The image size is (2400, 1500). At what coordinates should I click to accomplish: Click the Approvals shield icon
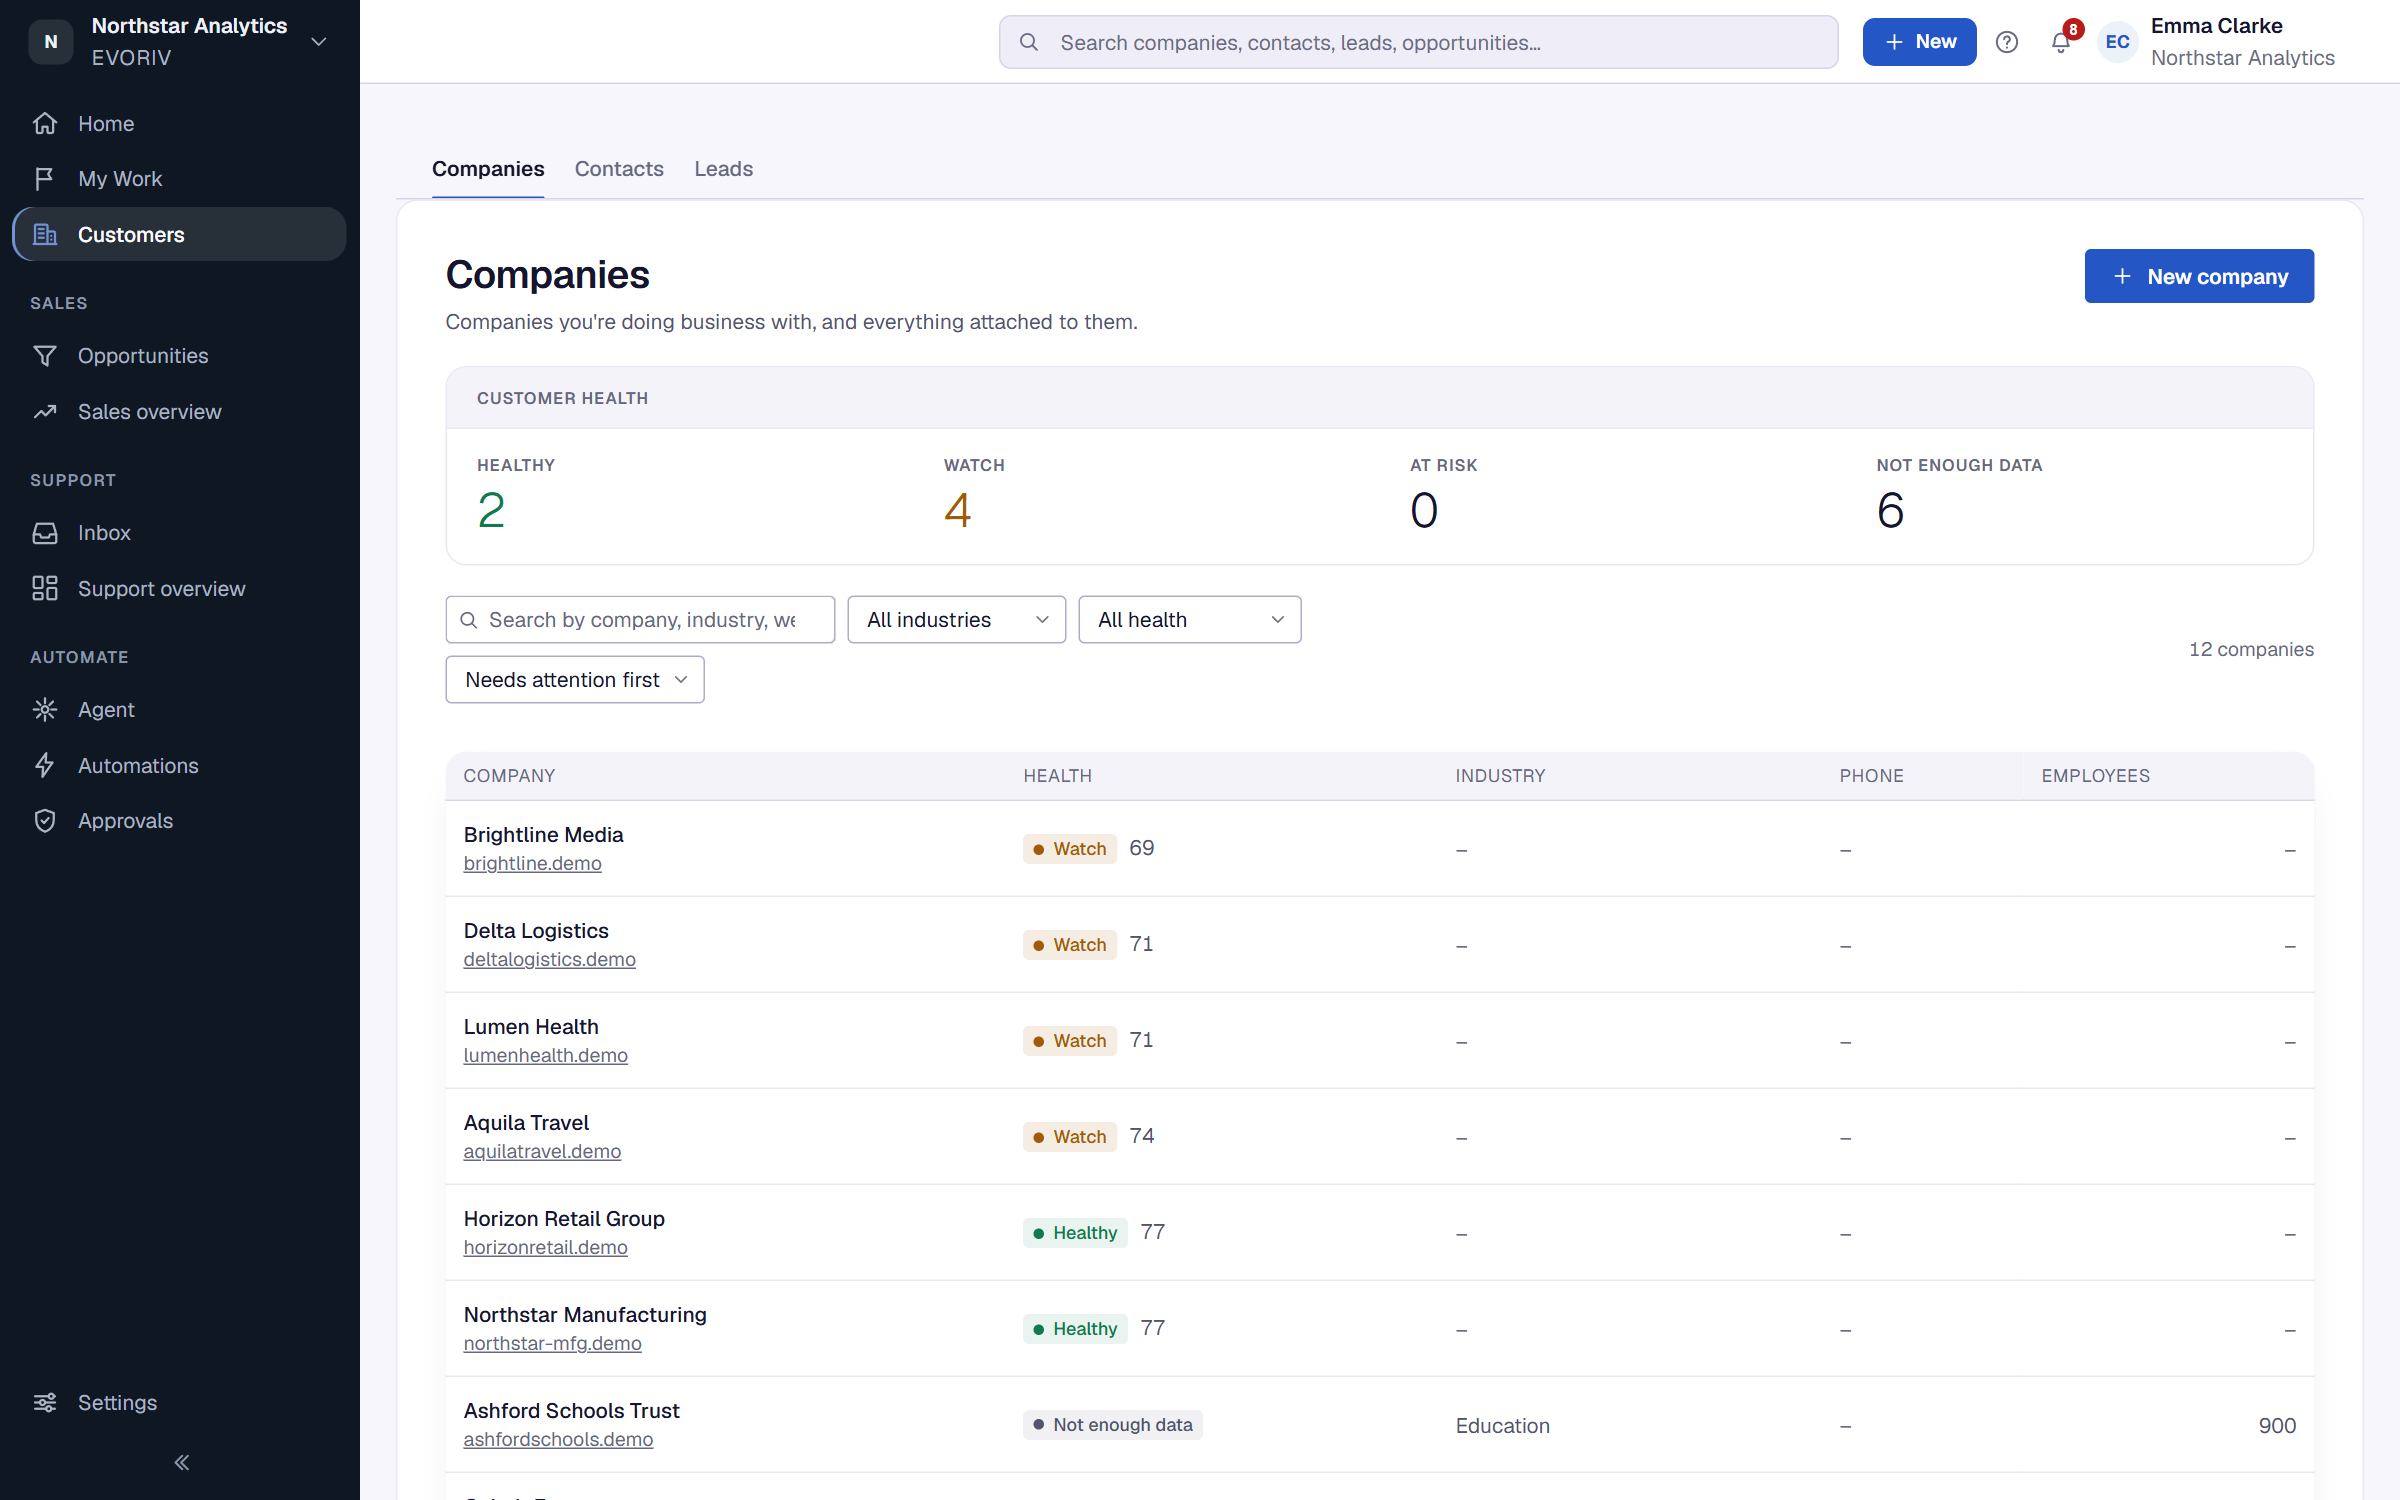click(45, 821)
